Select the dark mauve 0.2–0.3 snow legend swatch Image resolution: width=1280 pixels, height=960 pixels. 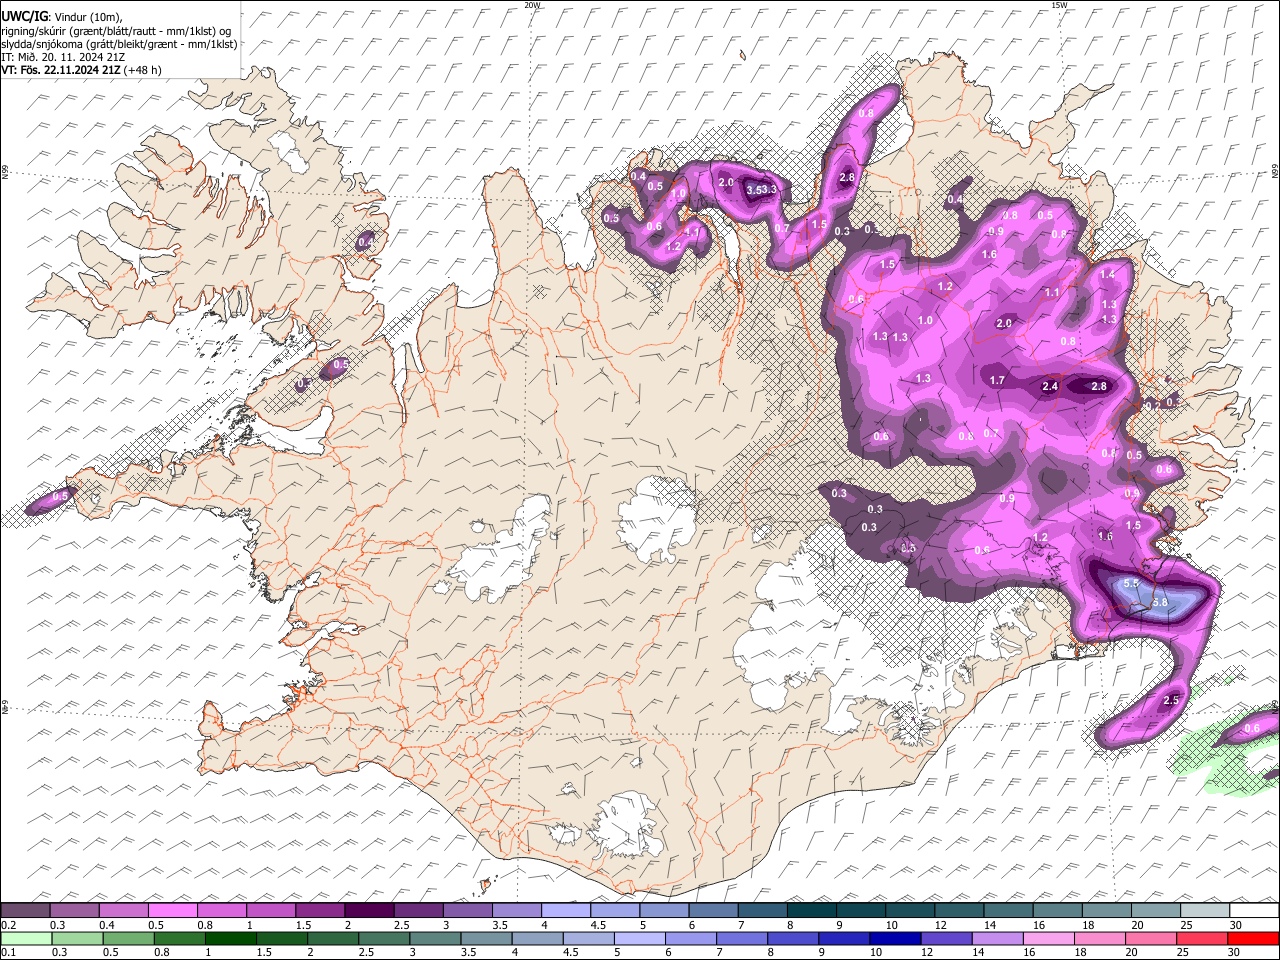pyautogui.click(x=27, y=911)
